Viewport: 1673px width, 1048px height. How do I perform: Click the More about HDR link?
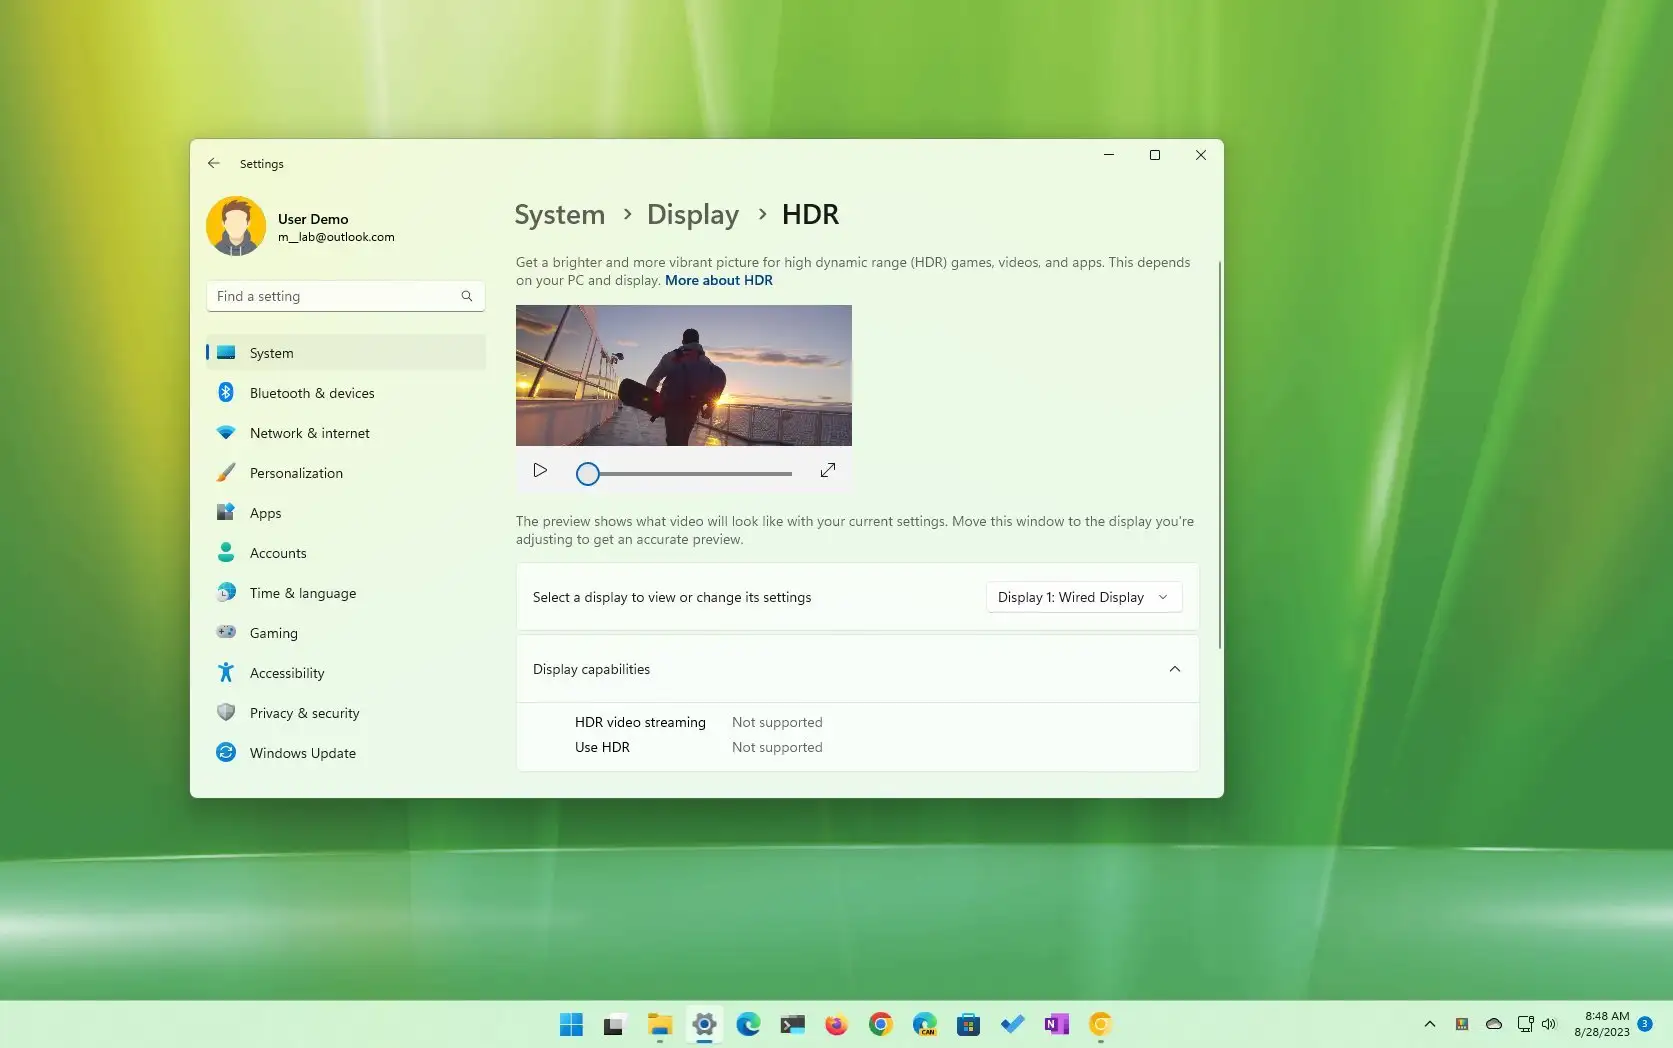point(718,280)
